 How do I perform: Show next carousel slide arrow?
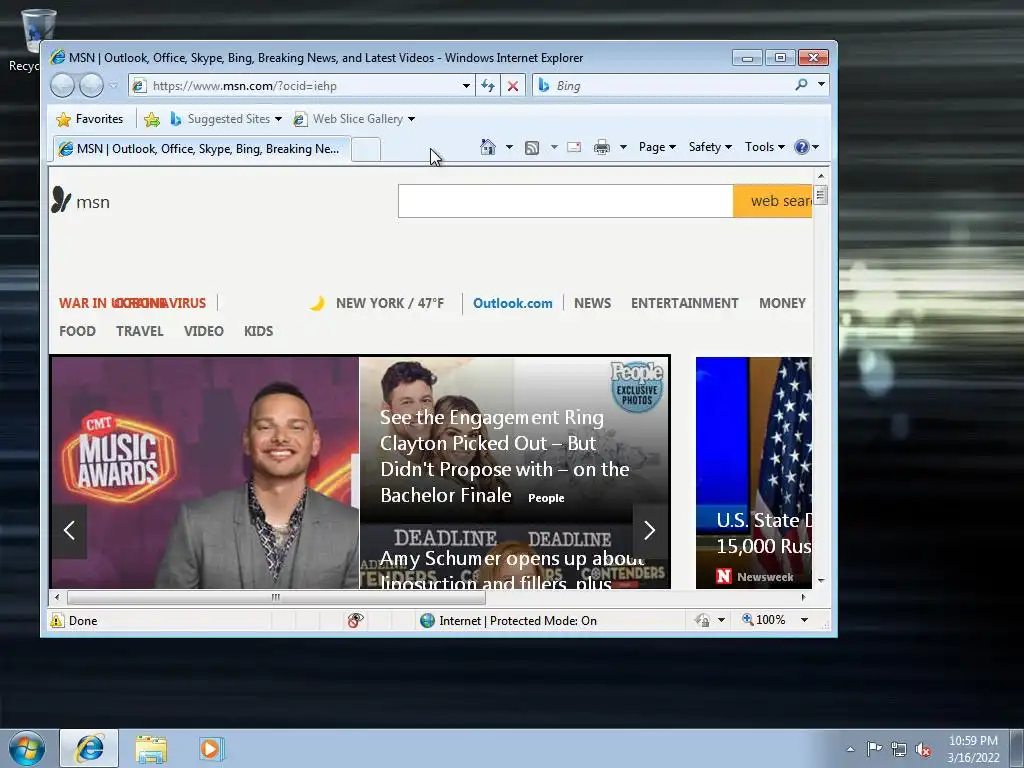[x=650, y=530]
